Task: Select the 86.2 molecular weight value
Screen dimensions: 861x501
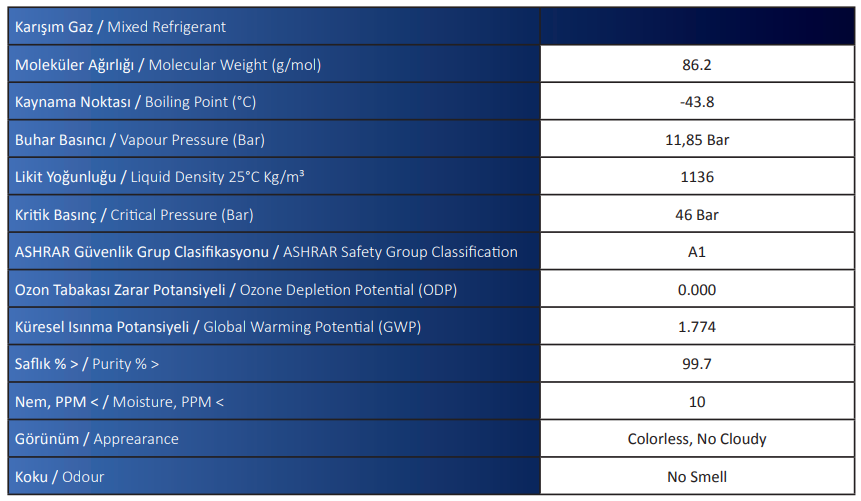Action: pyautogui.click(x=697, y=64)
